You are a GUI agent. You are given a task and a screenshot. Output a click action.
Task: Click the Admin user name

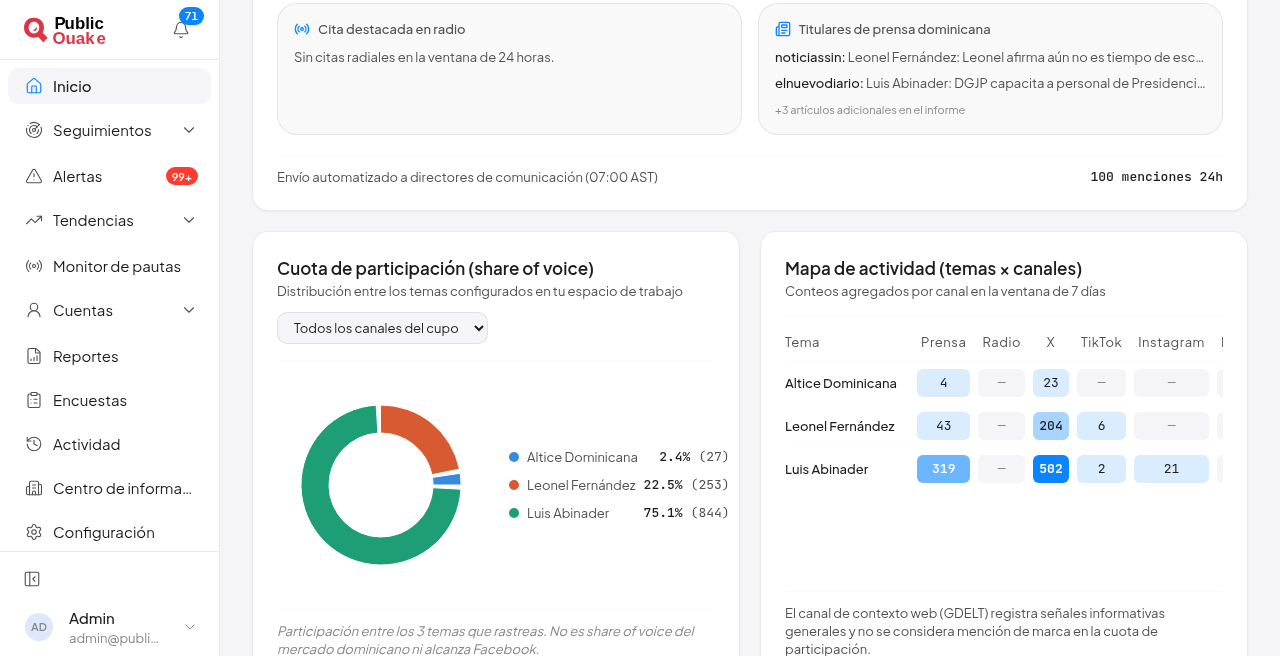pos(92,618)
